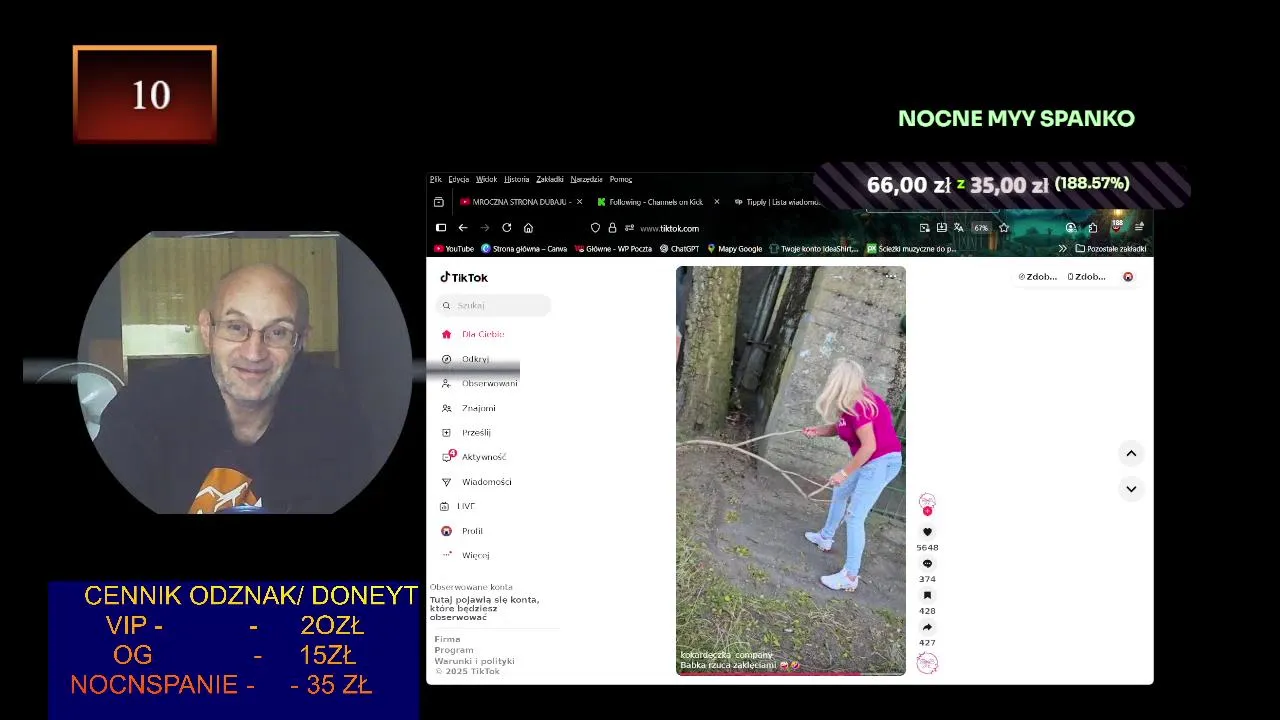Click the first Zdob... coins button
Image resolution: width=1280 pixels, height=720 pixels.
pyautogui.click(x=1038, y=277)
